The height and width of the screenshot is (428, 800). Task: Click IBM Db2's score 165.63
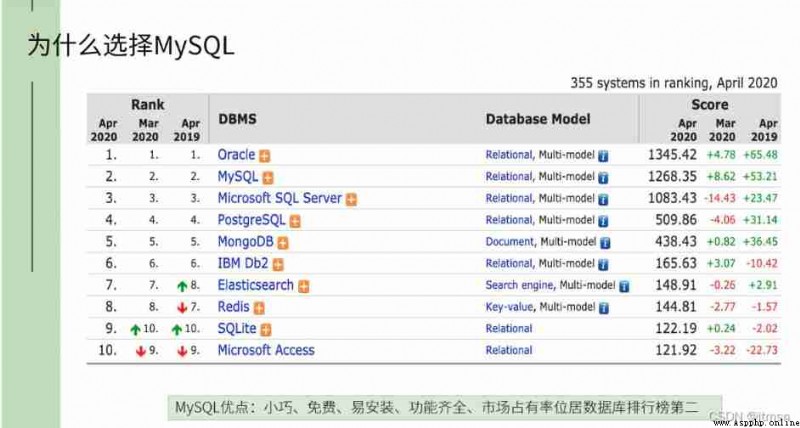tap(676, 263)
